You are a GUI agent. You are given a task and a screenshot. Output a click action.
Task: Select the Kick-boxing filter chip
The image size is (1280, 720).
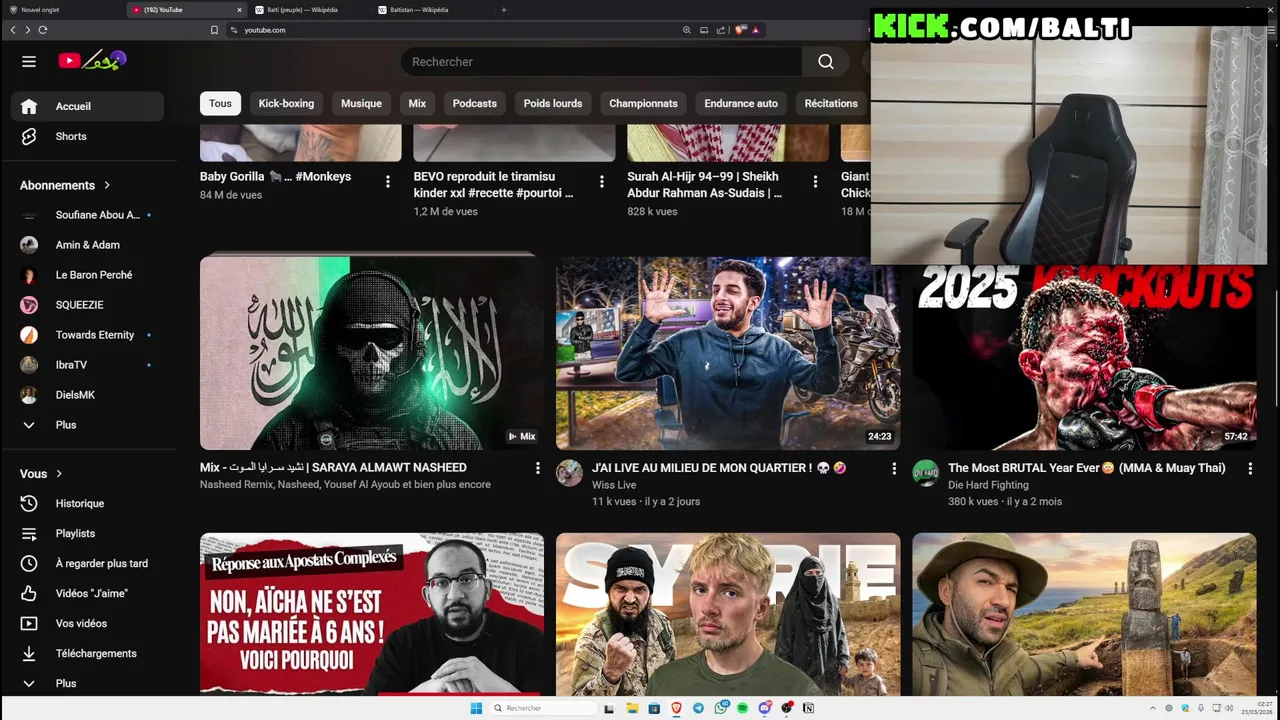pyautogui.click(x=286, y=103)
